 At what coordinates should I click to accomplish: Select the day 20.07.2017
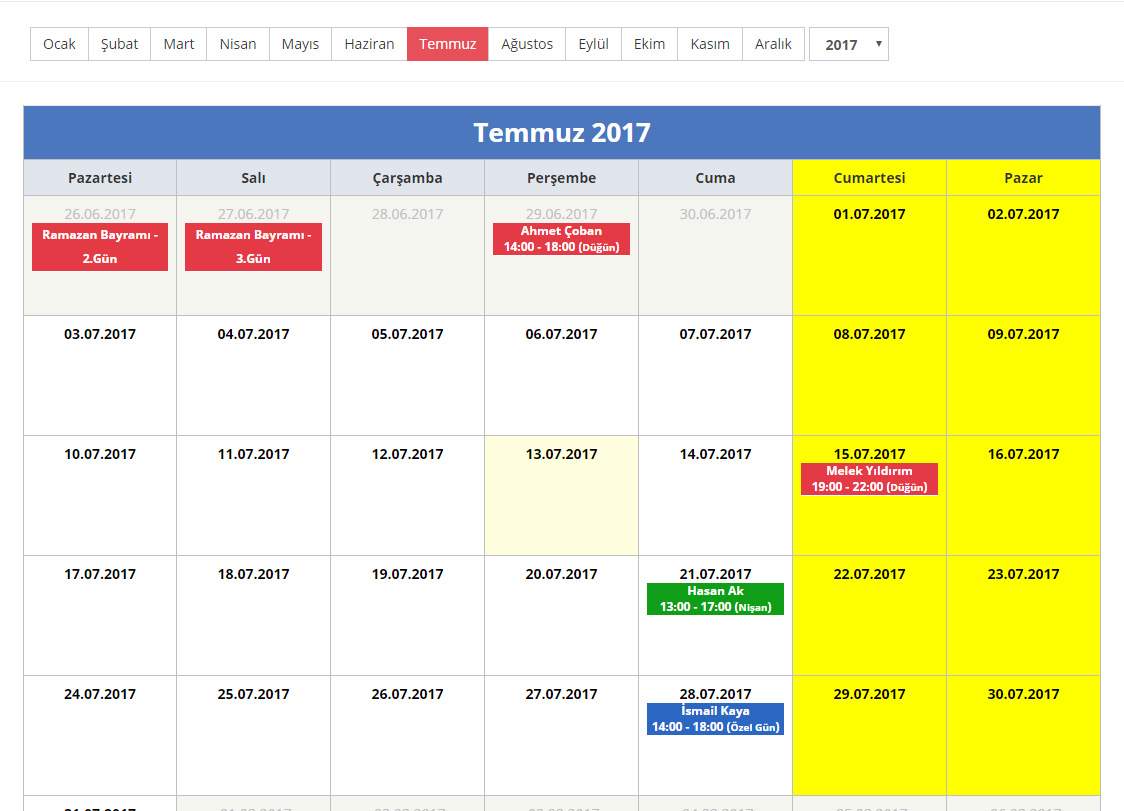(x=561, y=615)
